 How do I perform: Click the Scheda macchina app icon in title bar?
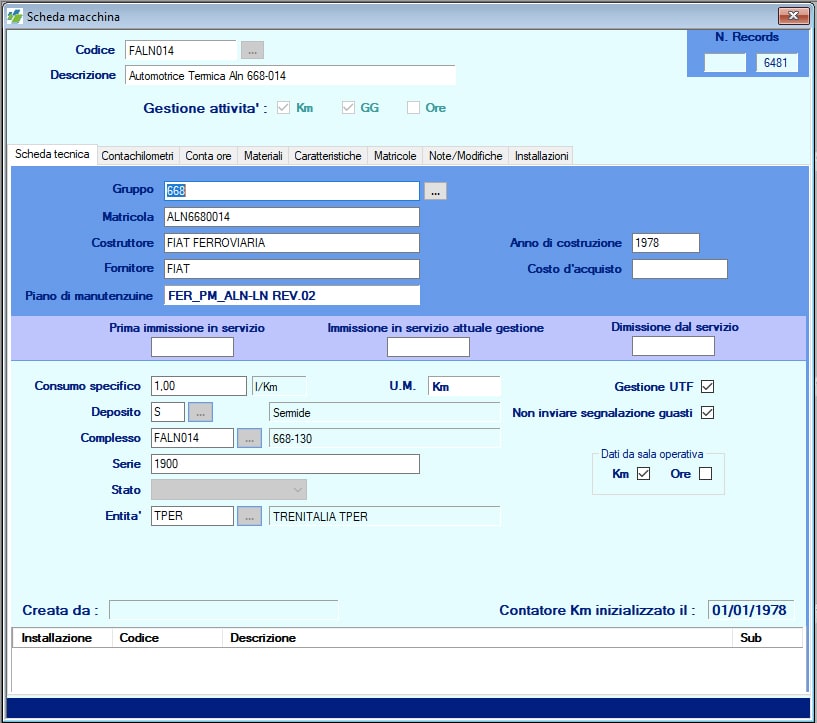coord(14,16)
